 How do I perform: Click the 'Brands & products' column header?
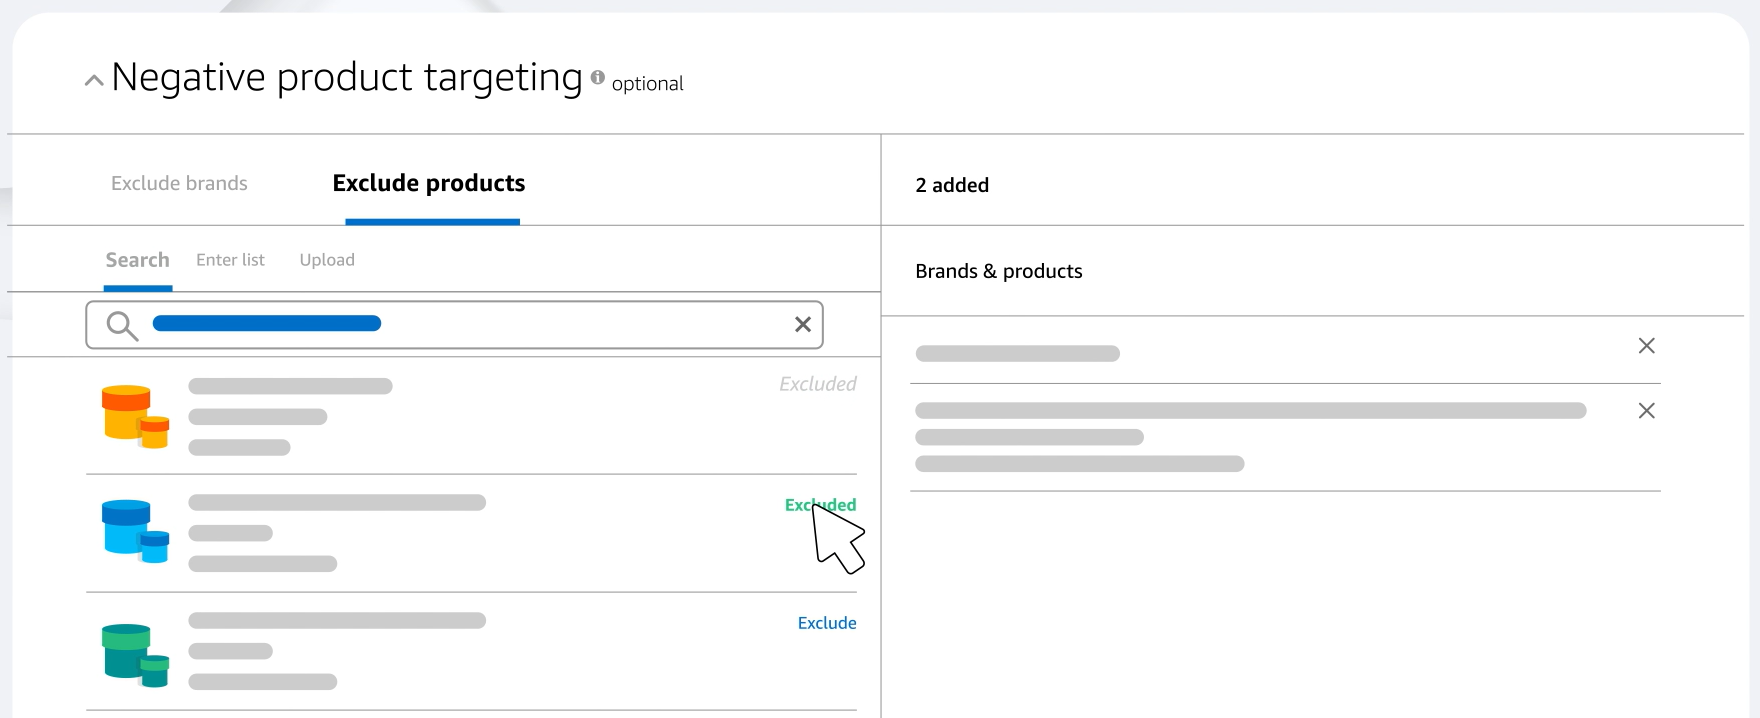click(x=999, y=271)
